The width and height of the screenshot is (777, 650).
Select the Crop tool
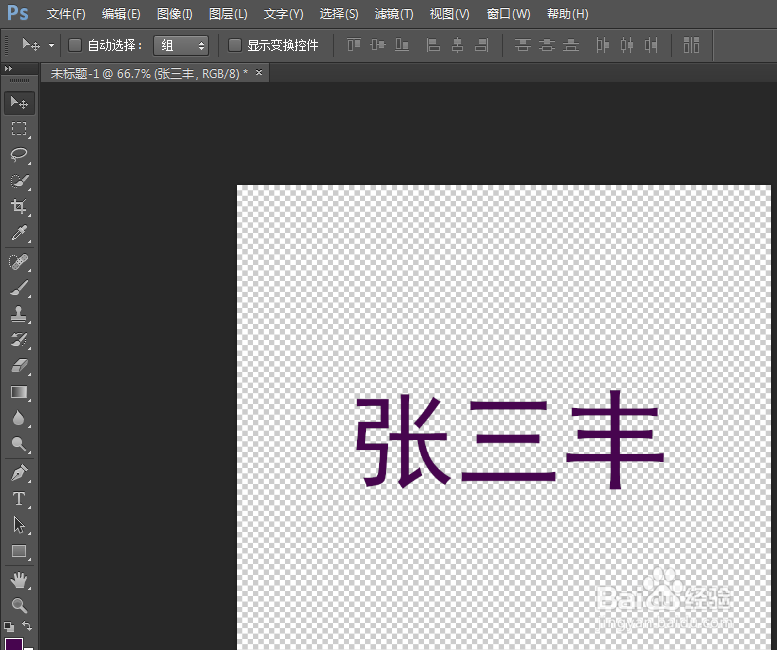tap(19, 206)
